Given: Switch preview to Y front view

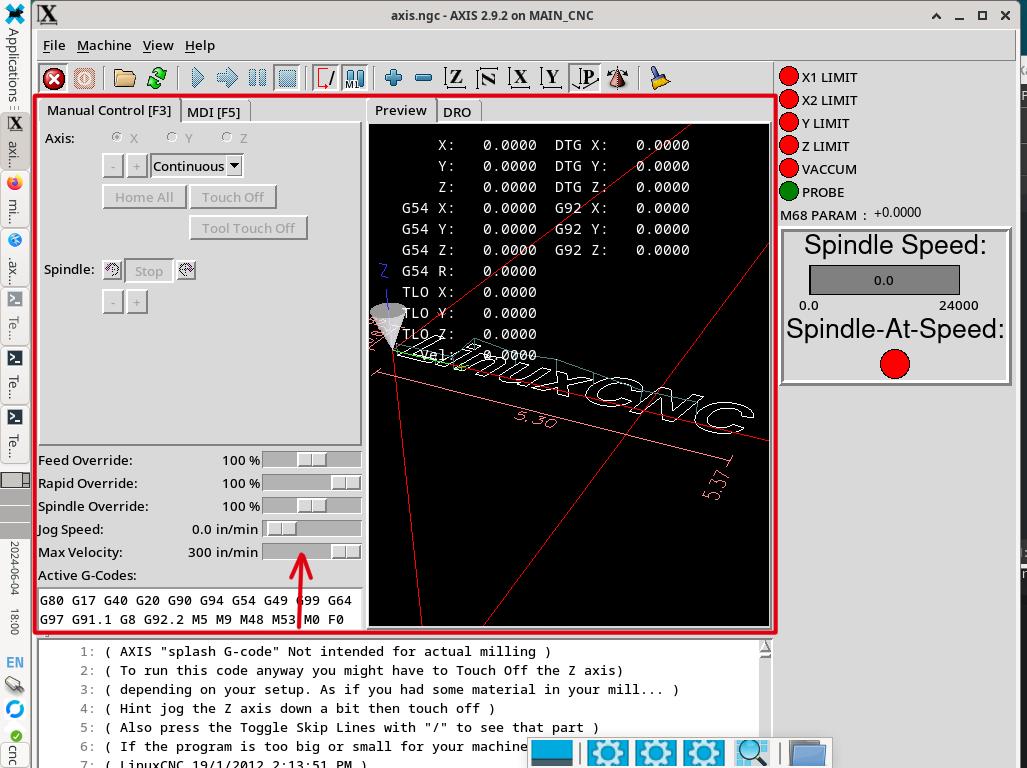Looking at the screenshot, I should coord(551,79).
